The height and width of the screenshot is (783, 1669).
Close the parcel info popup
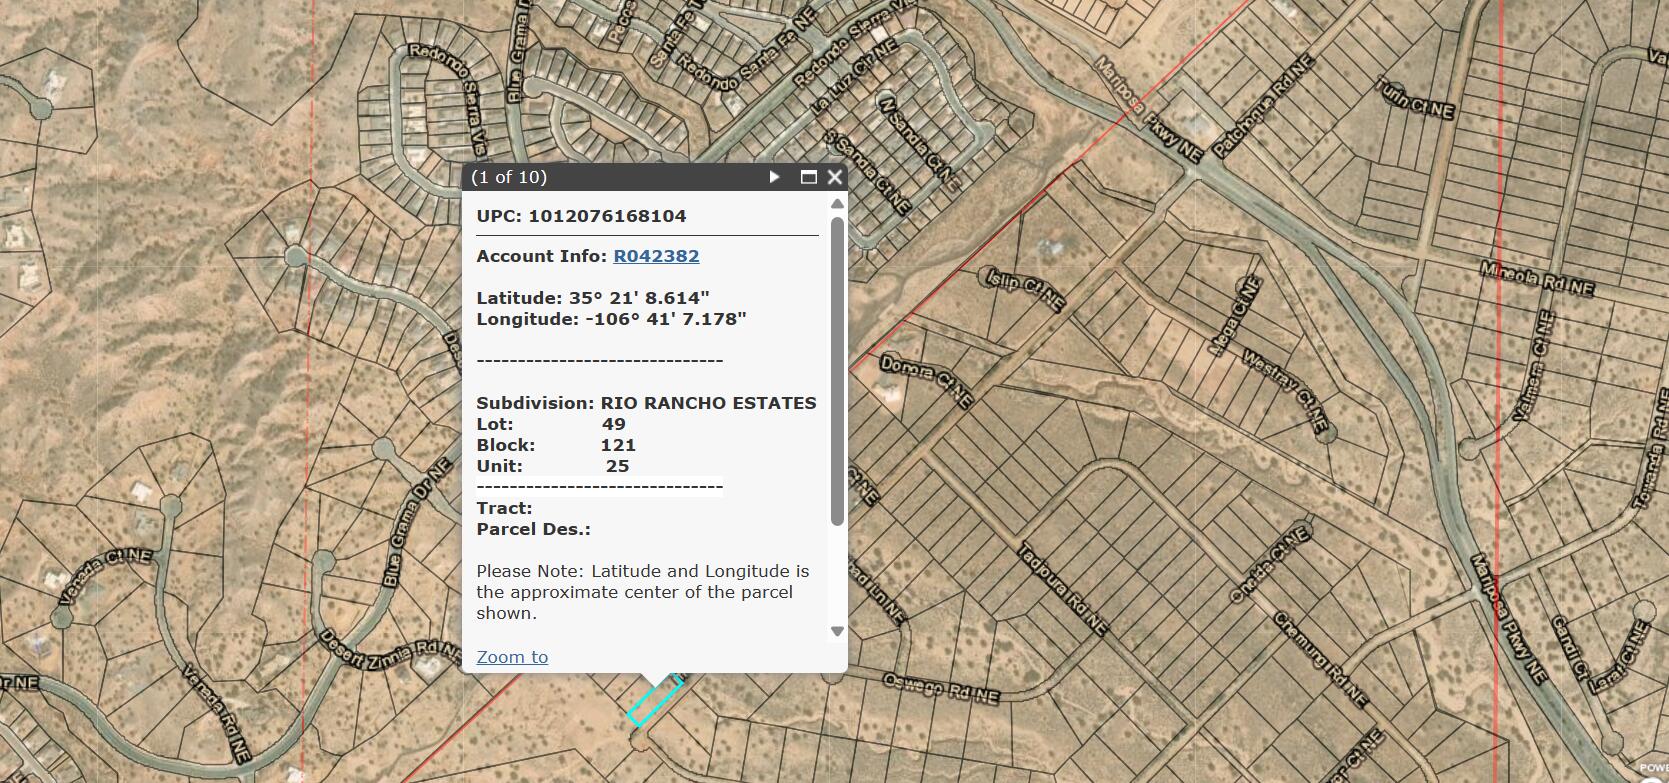point(834,177)
